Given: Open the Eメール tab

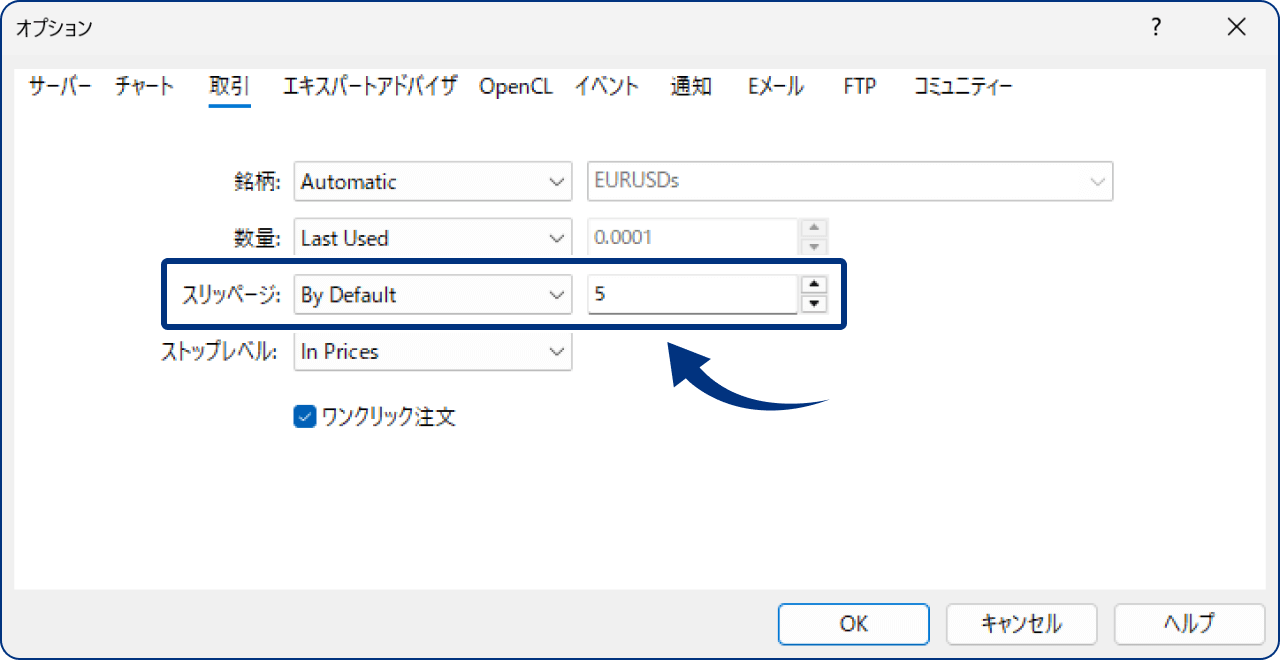Looking at the screenshot, I should point(774,86).
